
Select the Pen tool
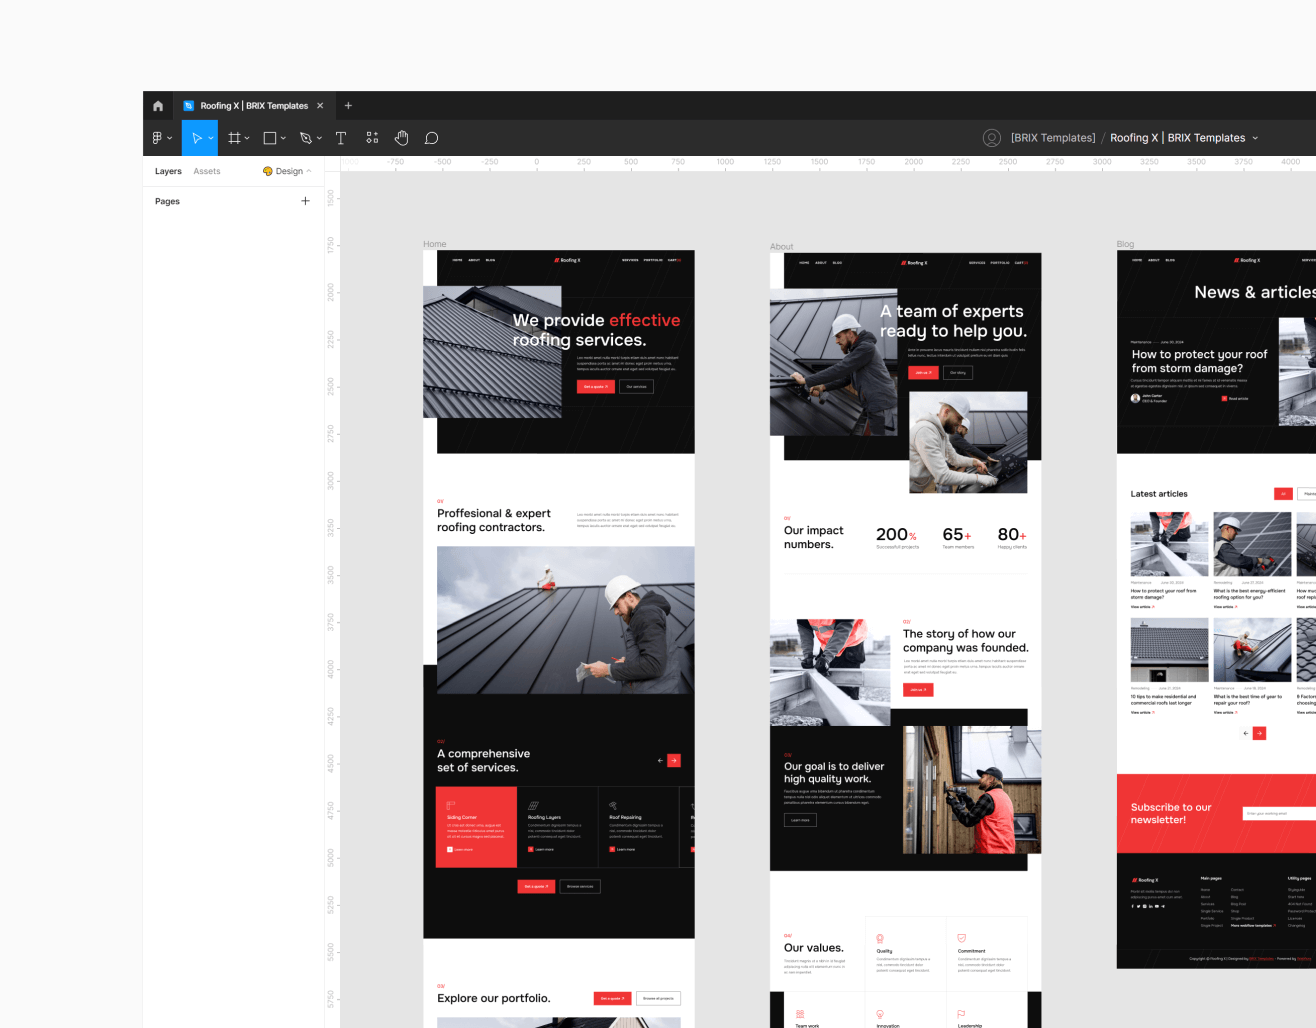point(303,137)
